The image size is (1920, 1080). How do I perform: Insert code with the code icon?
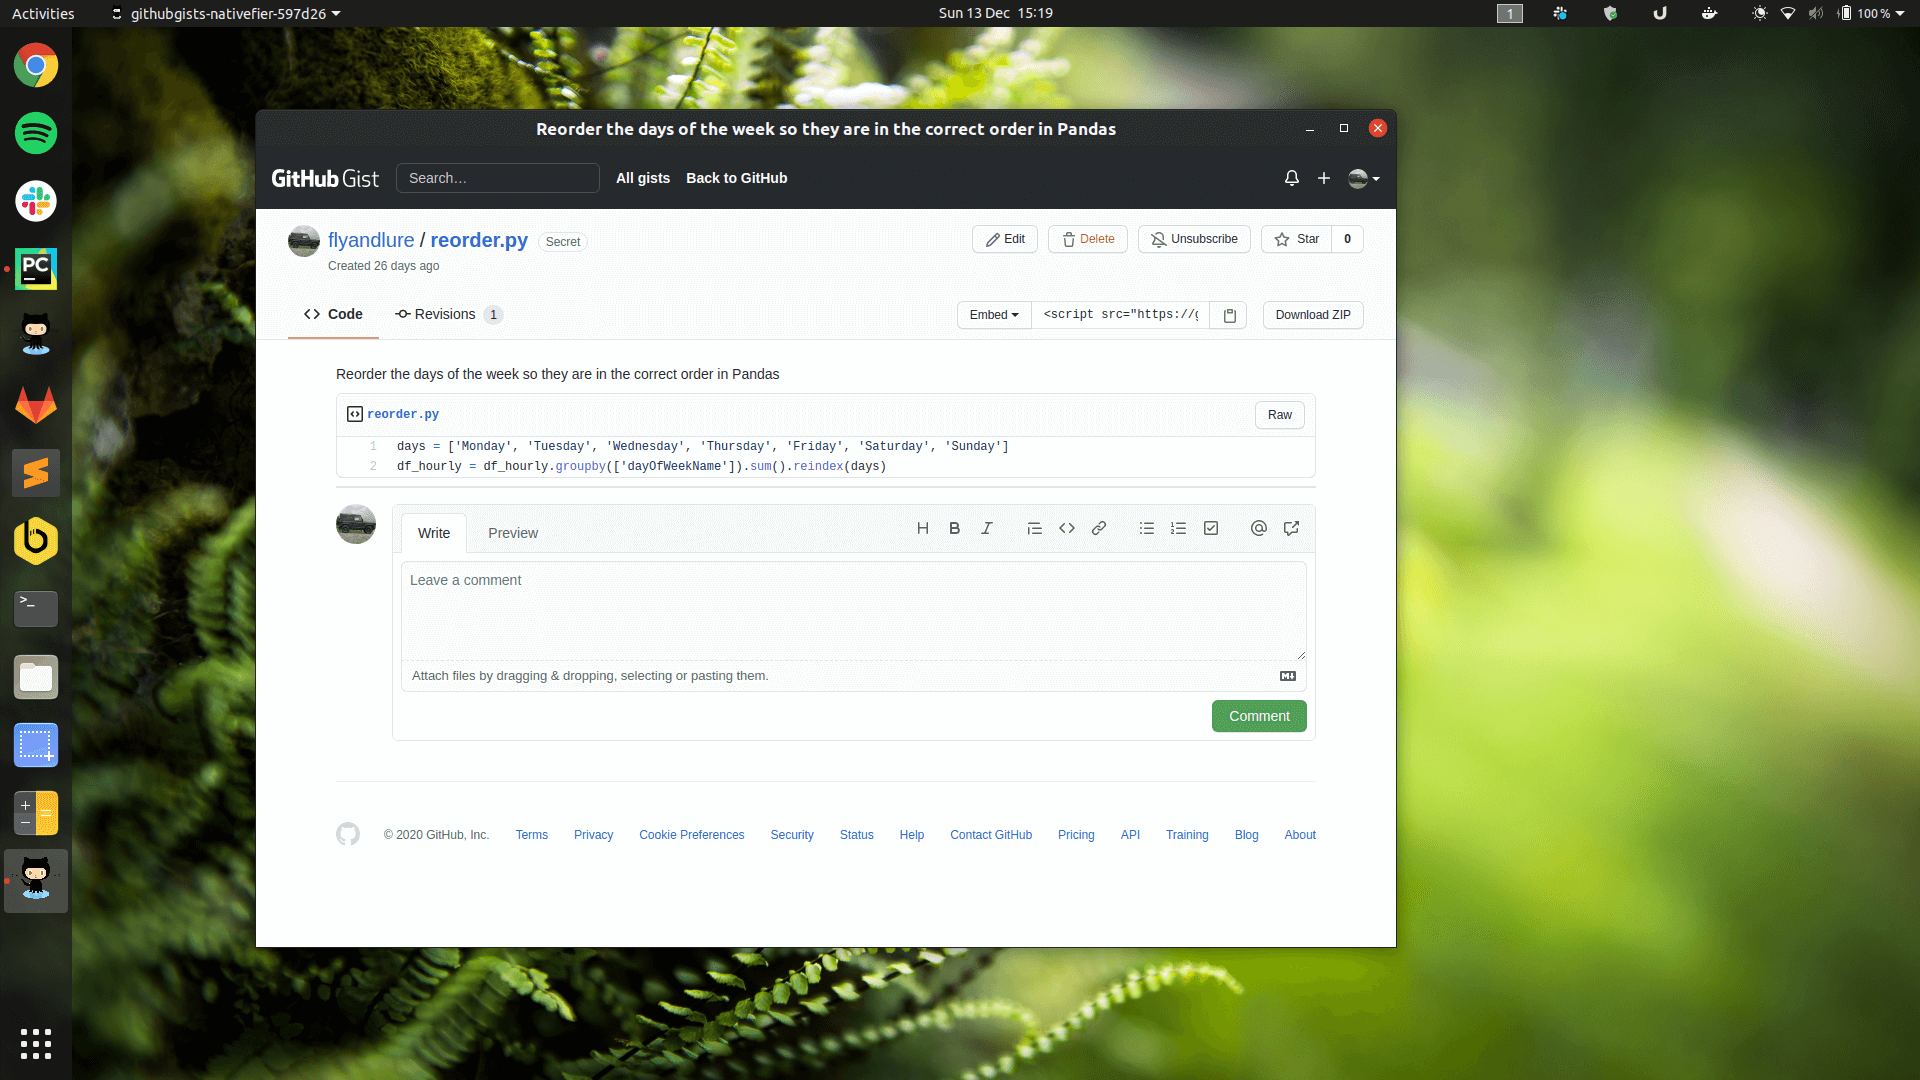click(x=1067, y=528)
